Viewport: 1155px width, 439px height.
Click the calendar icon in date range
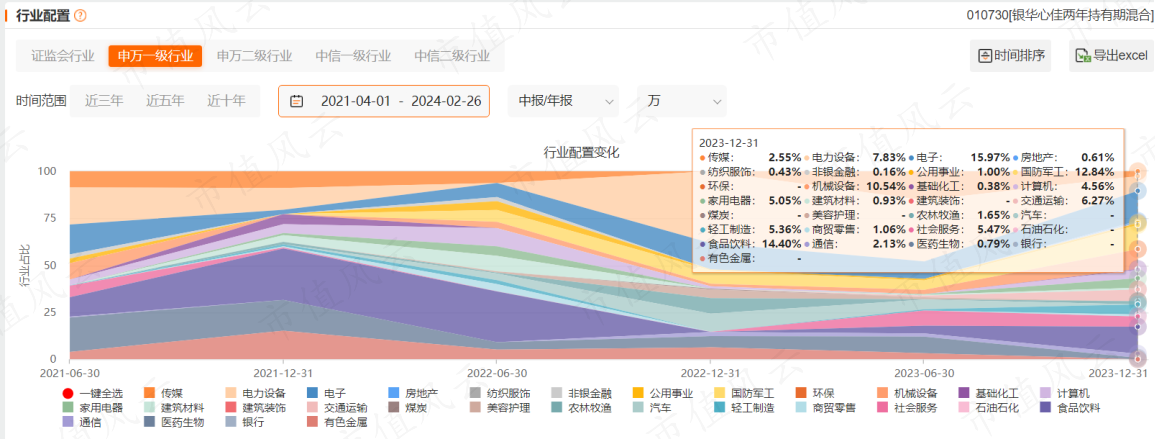tap(296, 101)
